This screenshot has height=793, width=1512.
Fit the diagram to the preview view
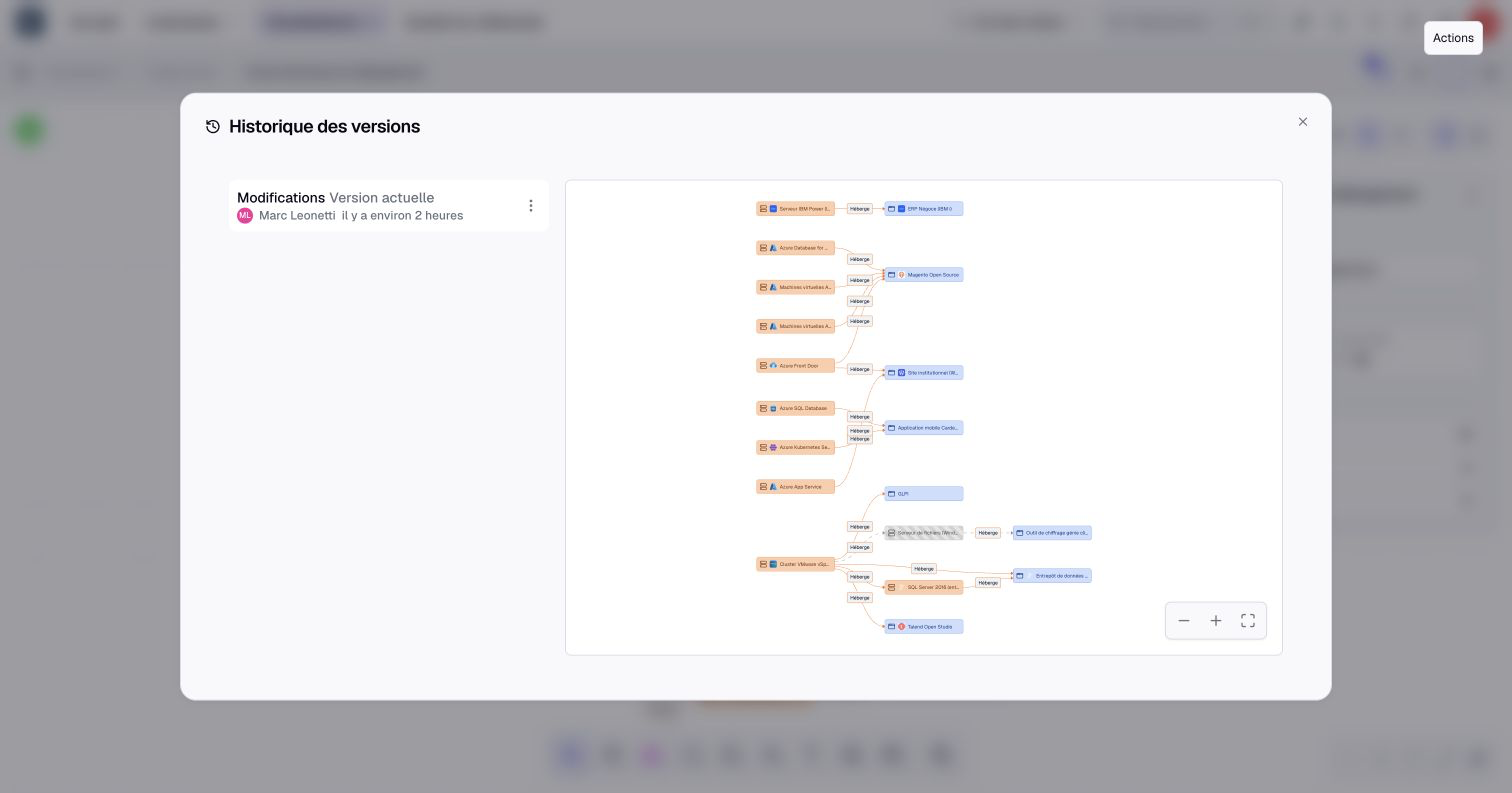coord(1248,621)
